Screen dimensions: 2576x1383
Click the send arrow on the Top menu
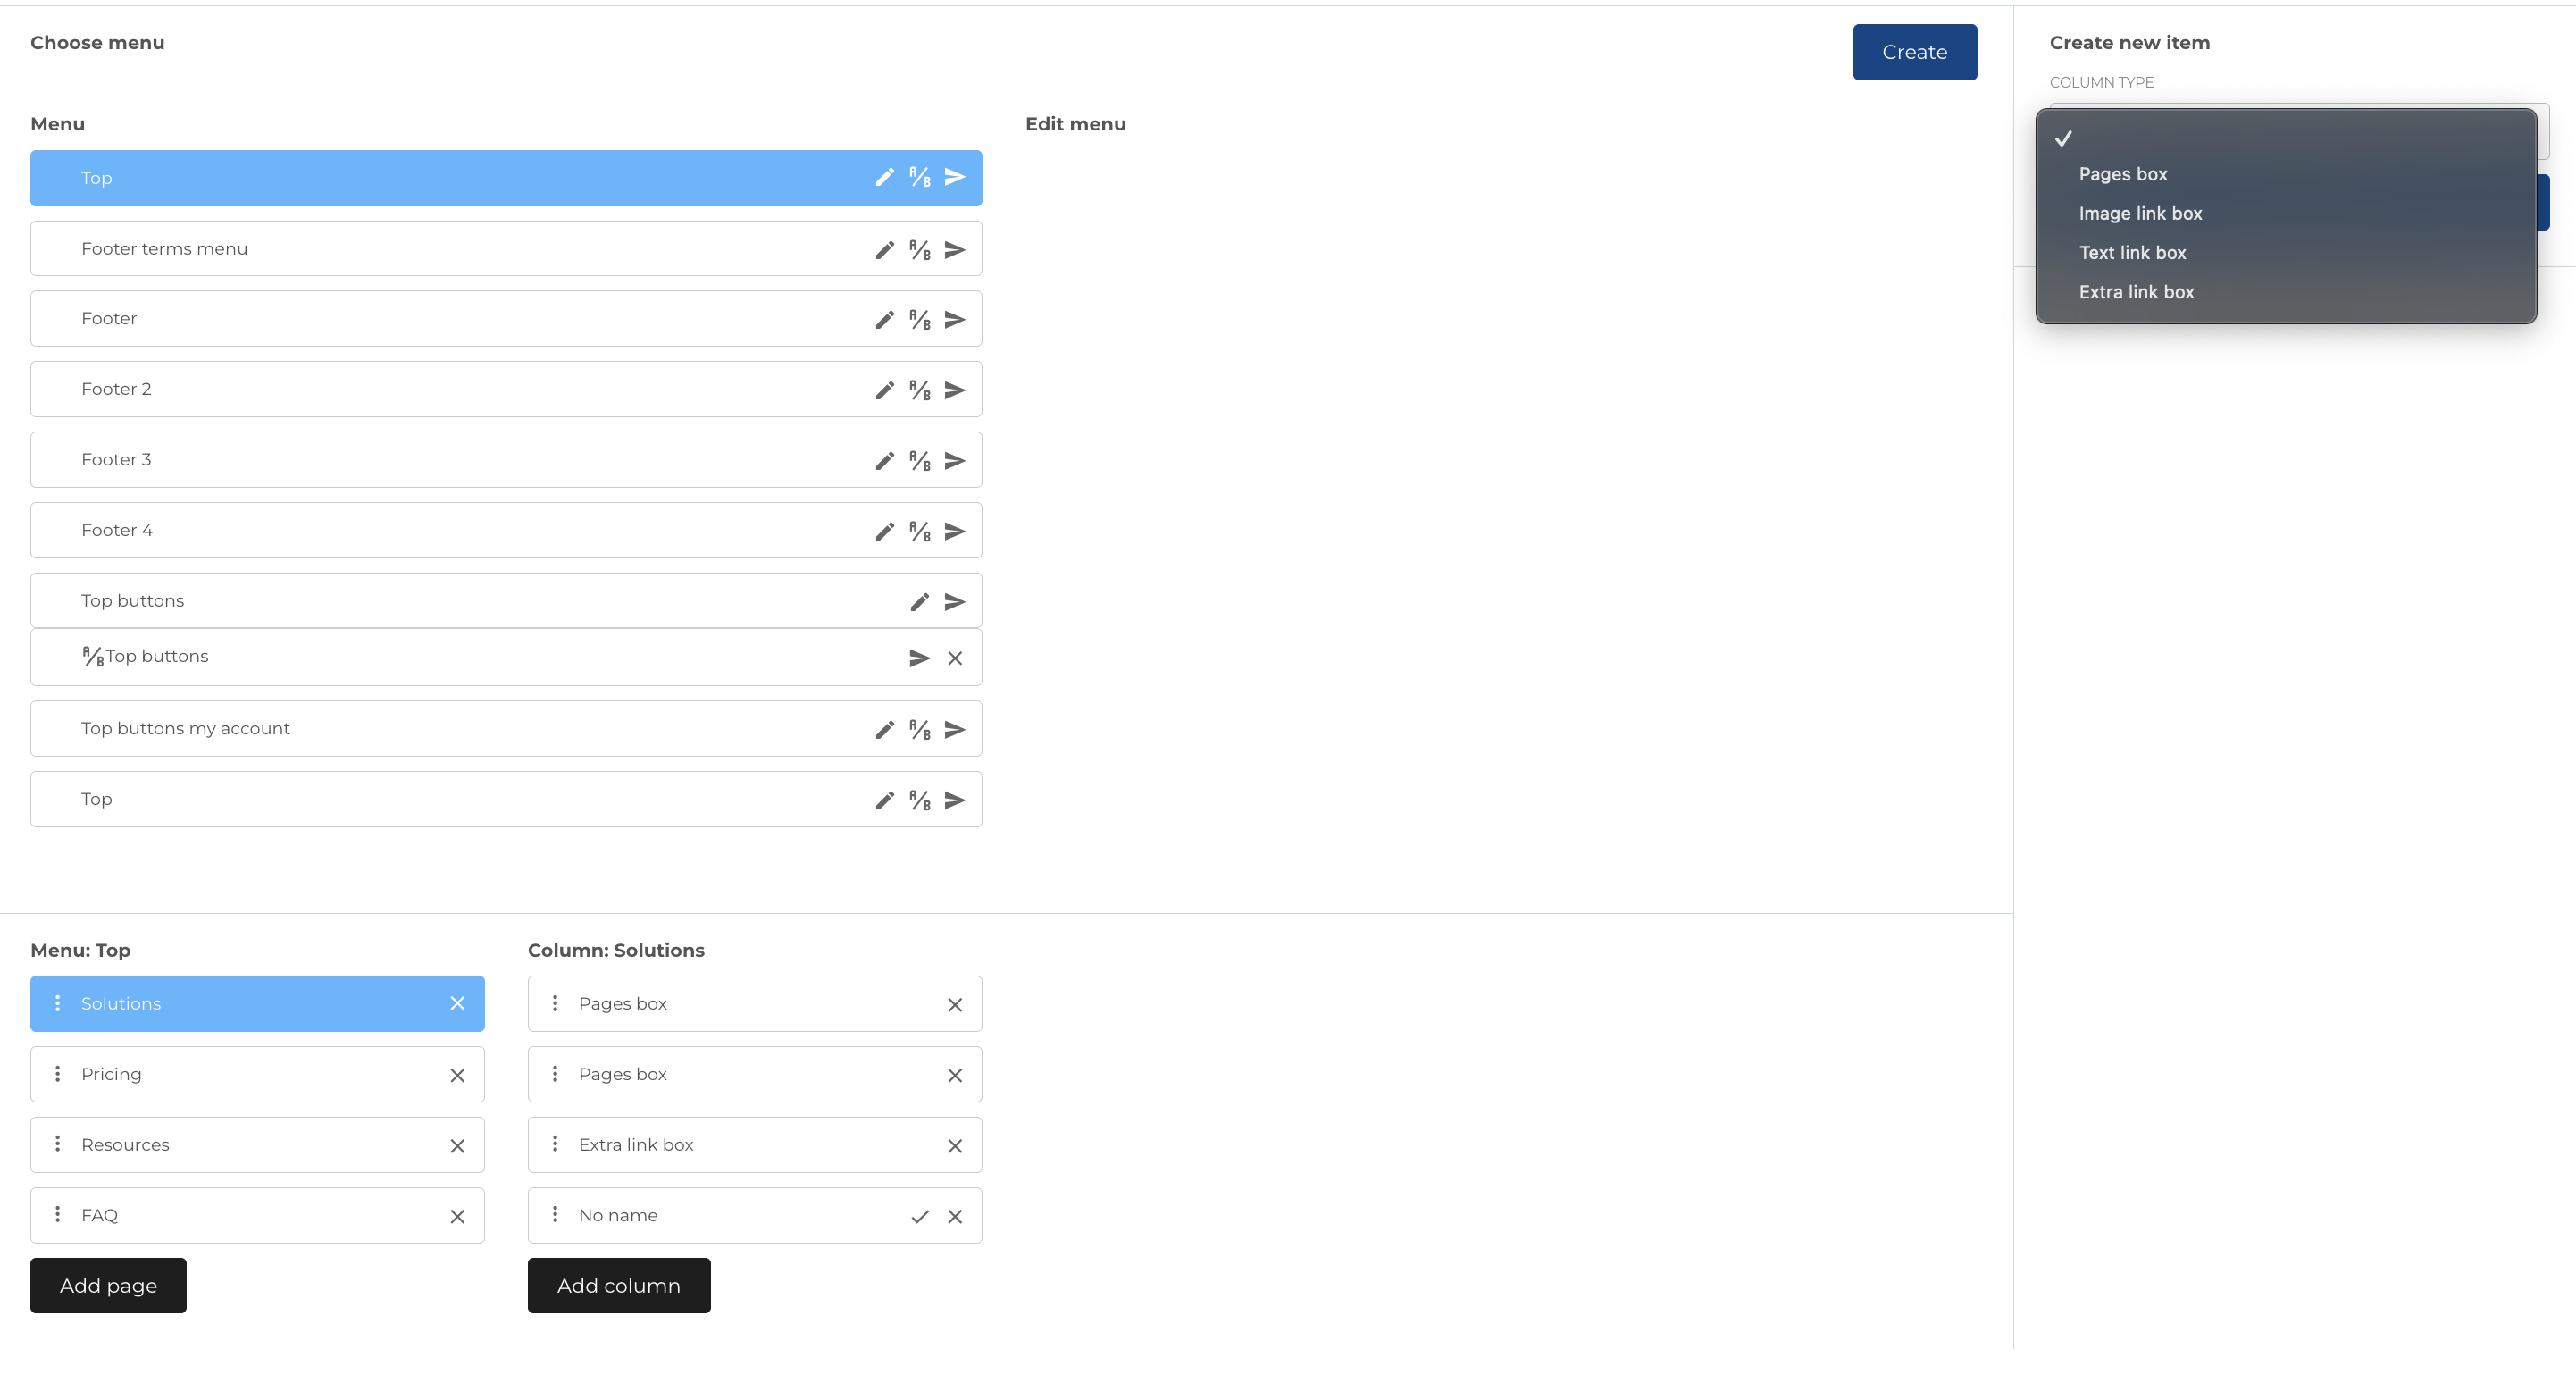coord(955,177)
